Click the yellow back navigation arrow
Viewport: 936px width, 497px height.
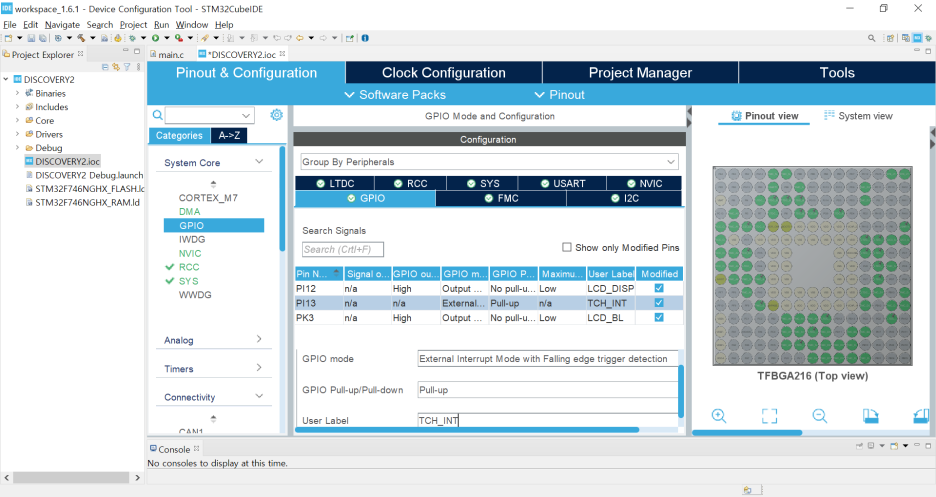pyautogui.click(x=300, y=38)
